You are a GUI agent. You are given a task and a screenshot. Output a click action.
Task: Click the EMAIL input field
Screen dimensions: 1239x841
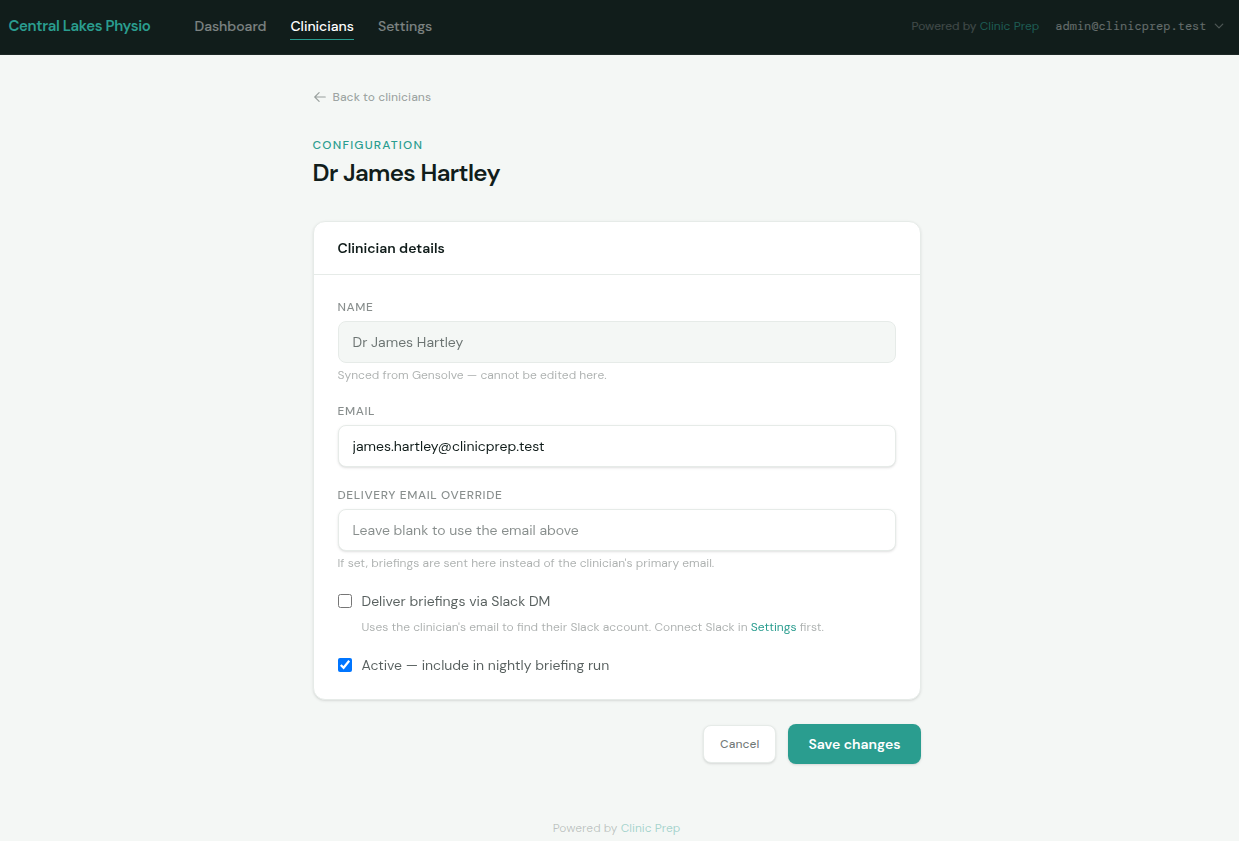pyautogui.click(x=616, y=446)
